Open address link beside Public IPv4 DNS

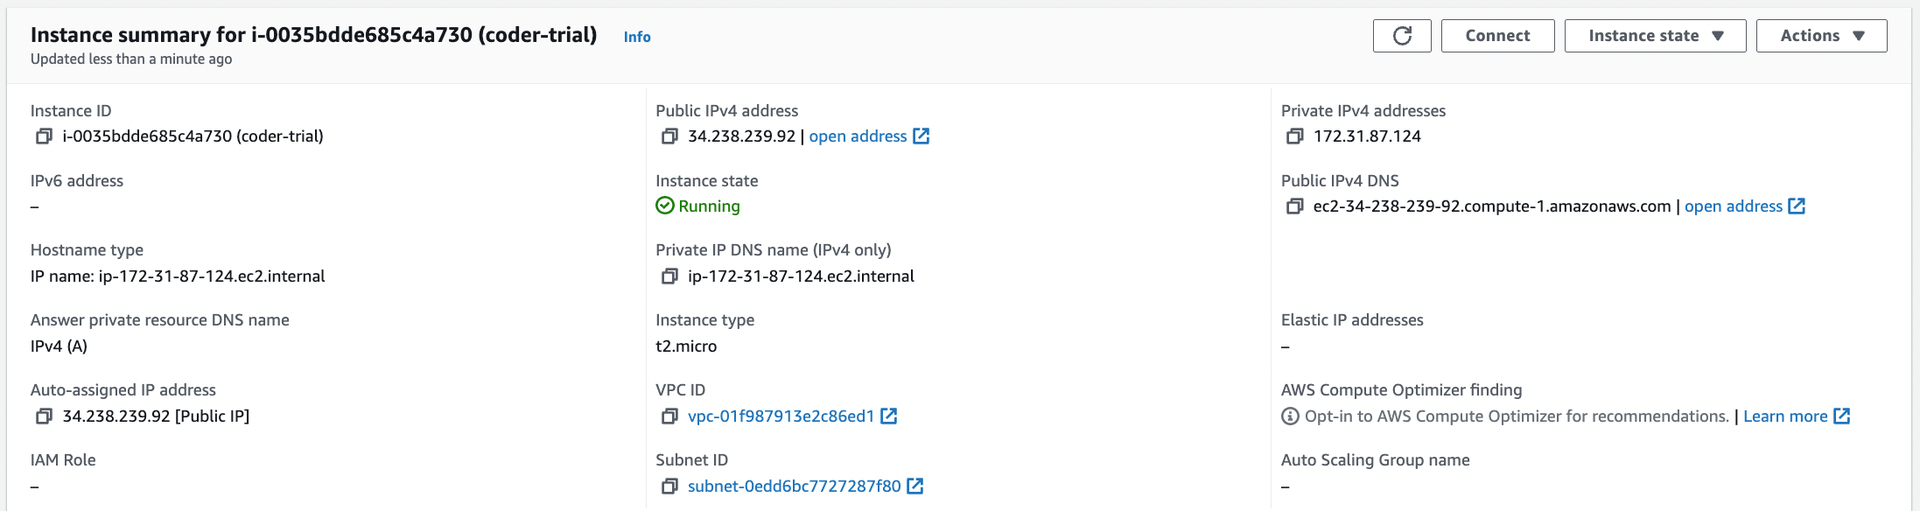pos(1745,206)
